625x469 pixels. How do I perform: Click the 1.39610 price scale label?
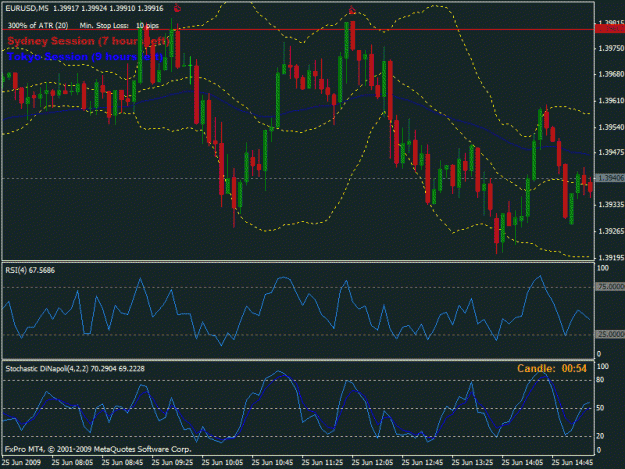[x=611, y=101]
